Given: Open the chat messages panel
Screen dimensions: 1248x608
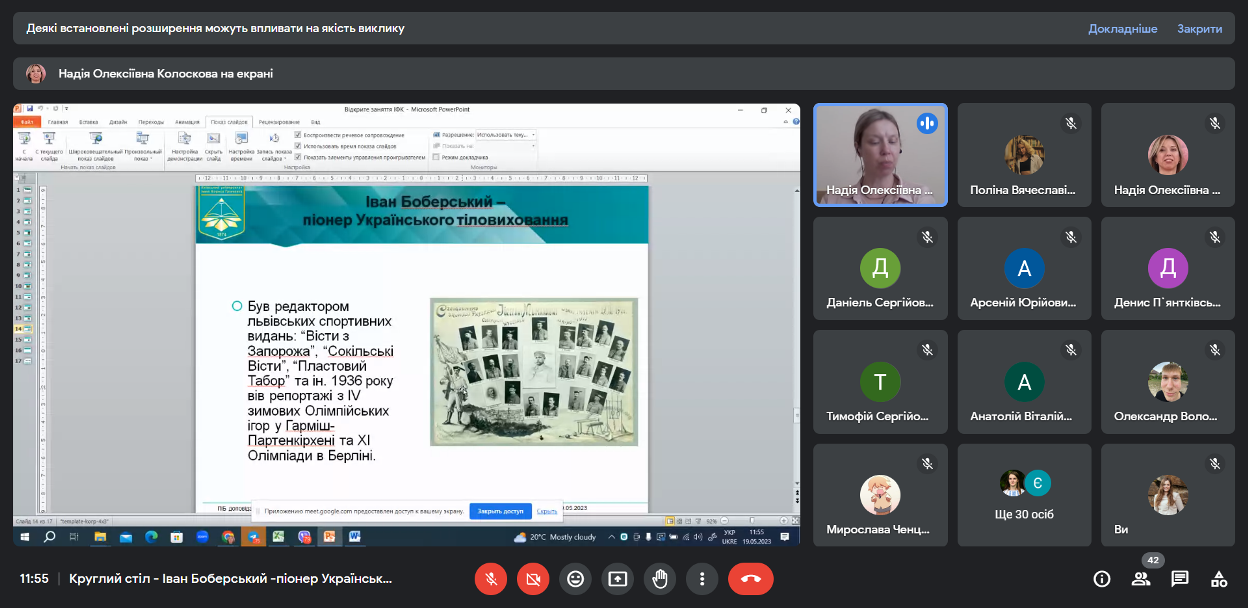Looking at the screenshot, I should pyautogui.click(x=1180, y=578).
